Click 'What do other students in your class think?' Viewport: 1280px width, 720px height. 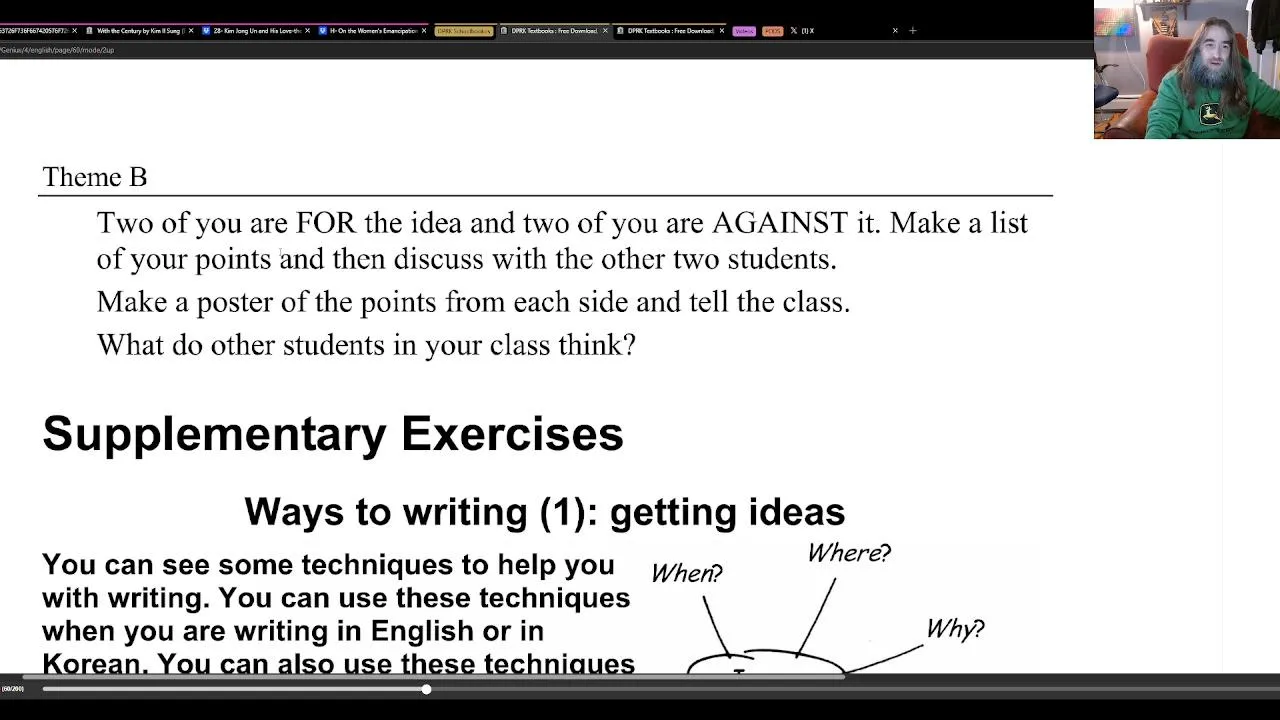click(366, 346)
